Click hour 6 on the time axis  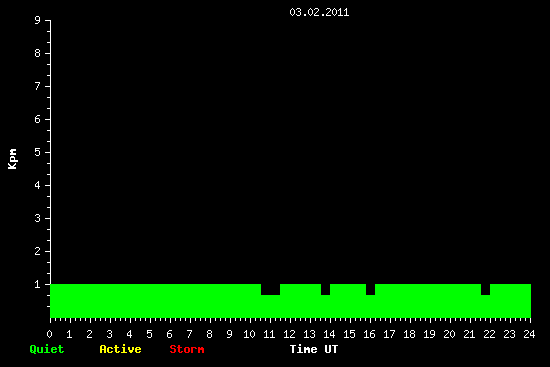[169, 334]
